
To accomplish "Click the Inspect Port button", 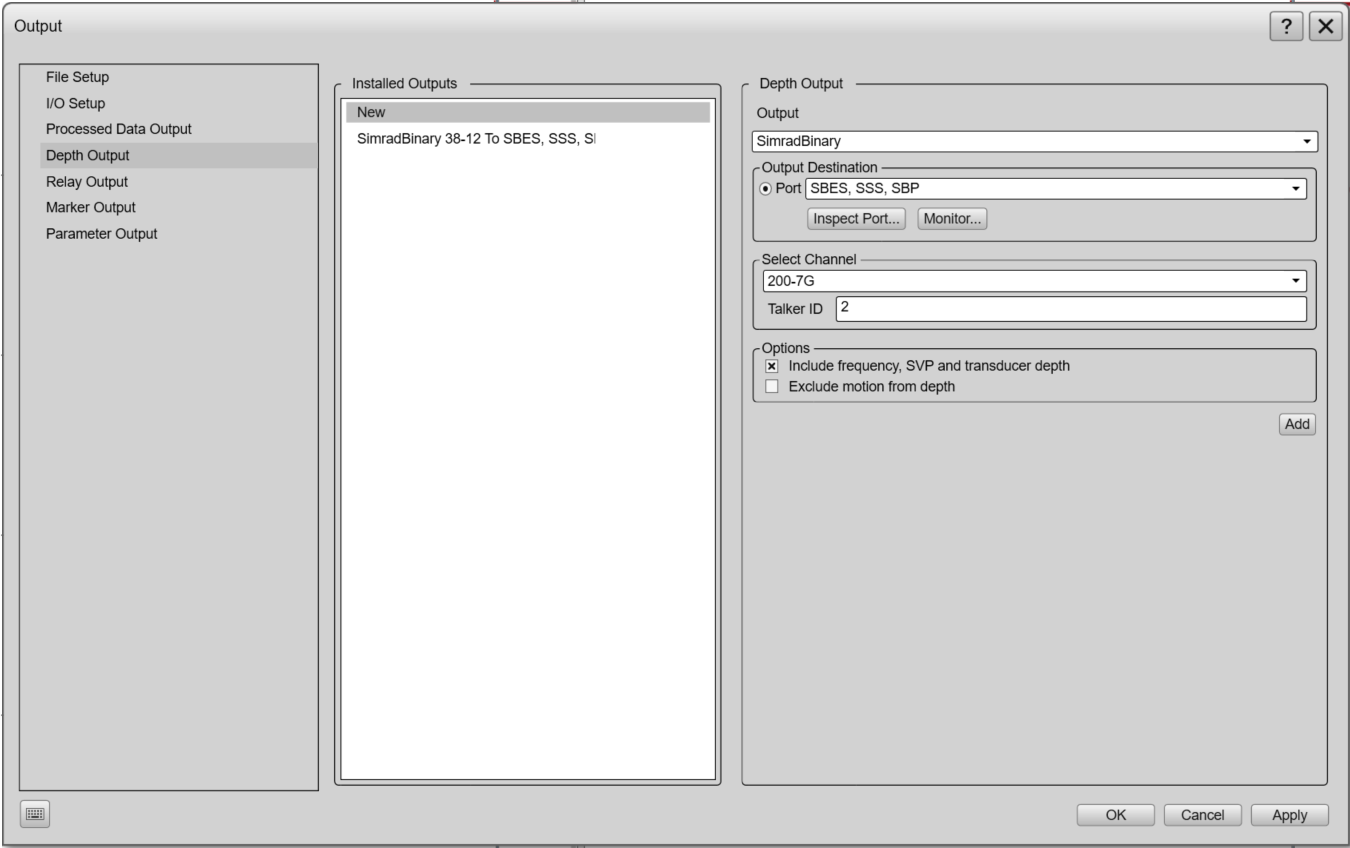I will pos(857,219).
